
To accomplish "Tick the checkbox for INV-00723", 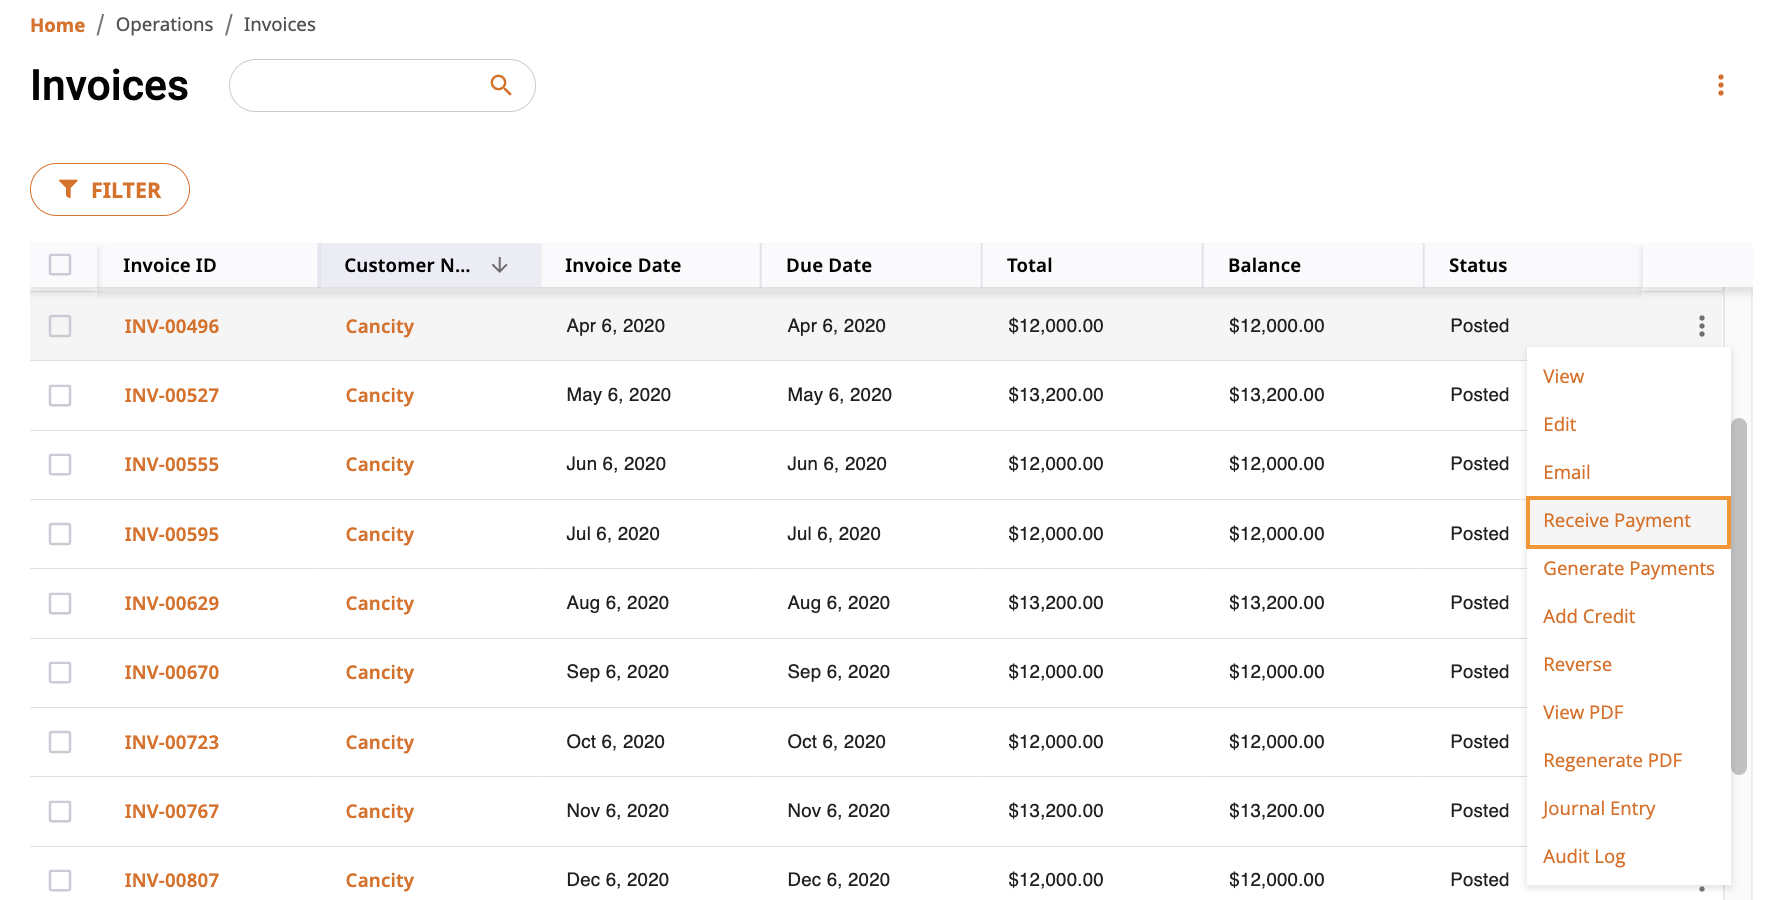I will coord(60,742).
